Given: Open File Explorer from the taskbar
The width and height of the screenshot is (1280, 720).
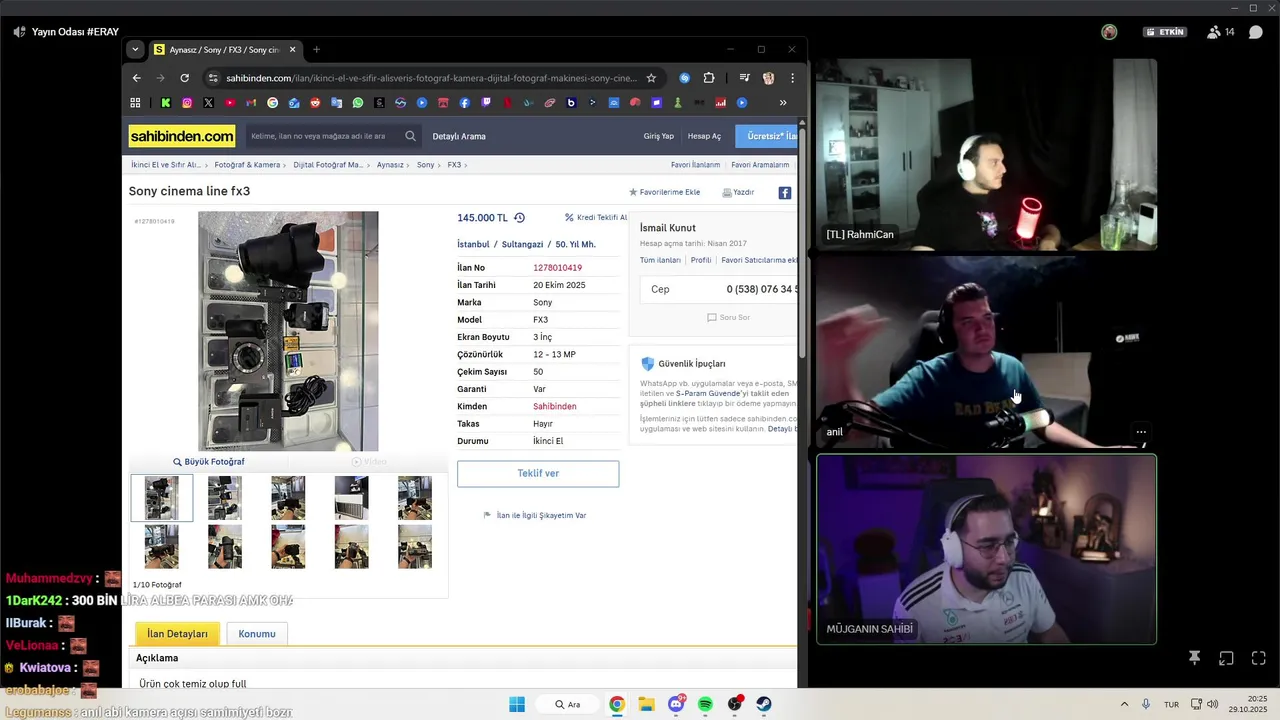Looking at the screenshot, I should [646, 704].
